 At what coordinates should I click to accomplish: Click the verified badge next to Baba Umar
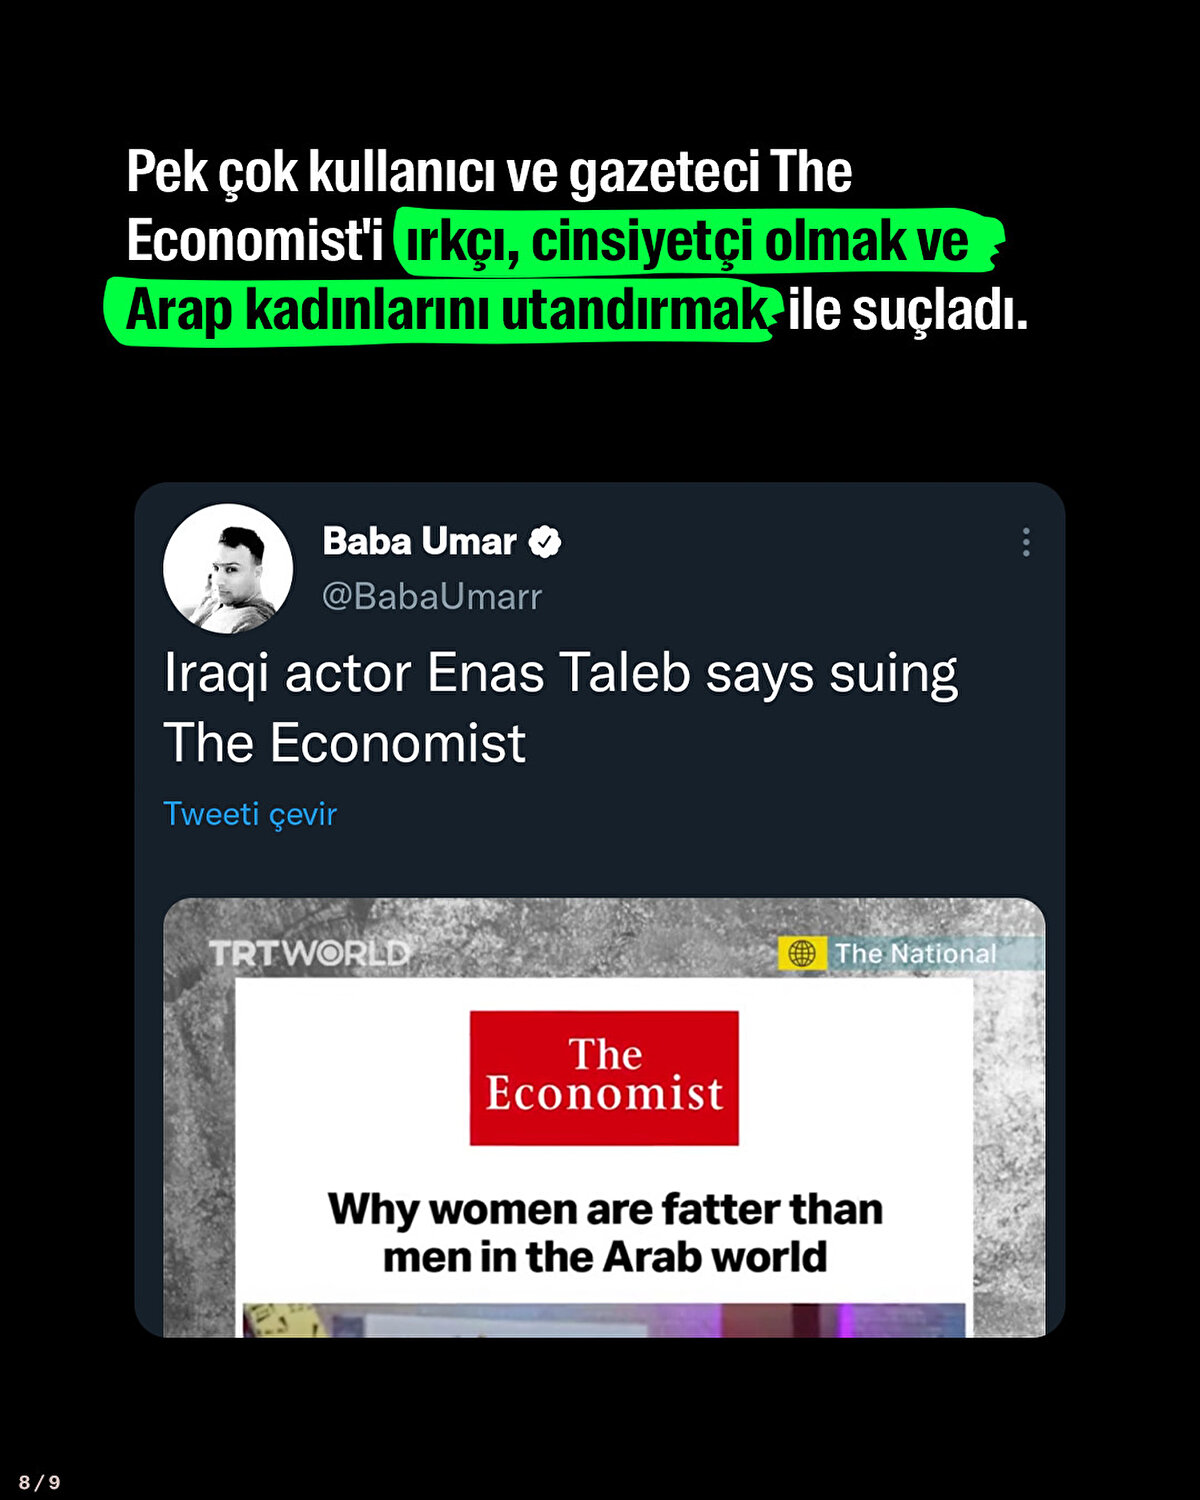[545, 542]
